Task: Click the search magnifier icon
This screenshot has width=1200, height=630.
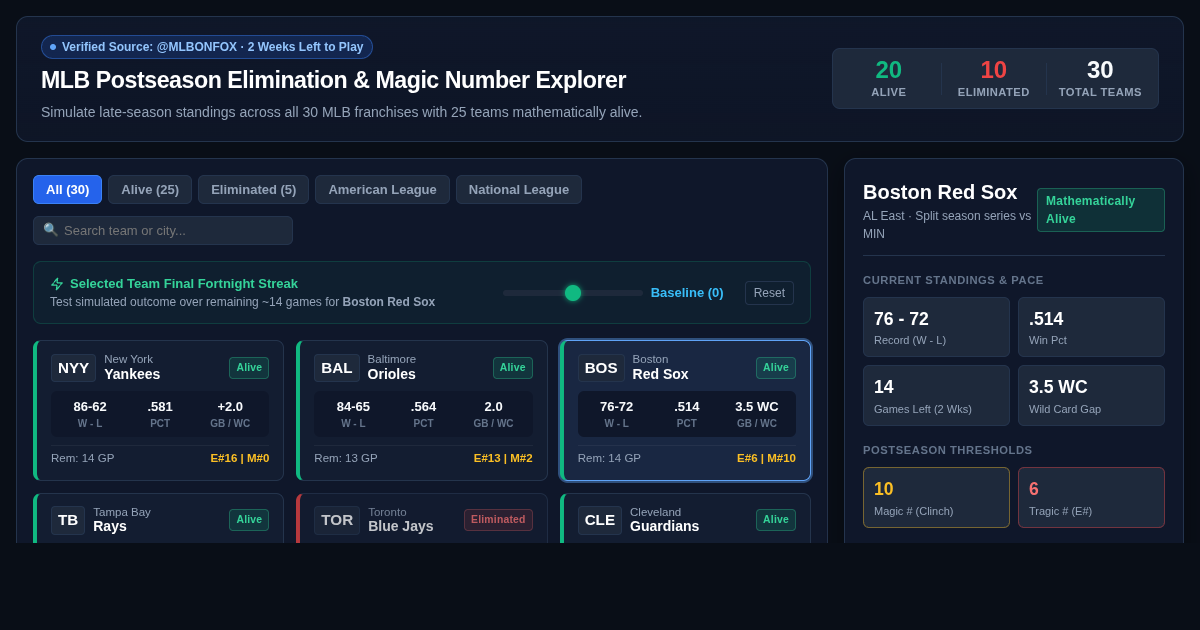Action: [x=50, y=230]
